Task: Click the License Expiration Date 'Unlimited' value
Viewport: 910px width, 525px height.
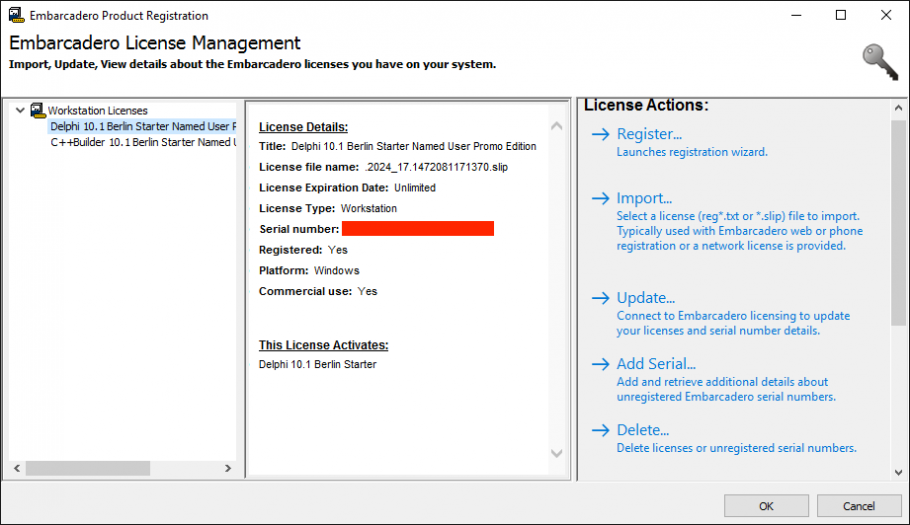Action: [414, 188]
